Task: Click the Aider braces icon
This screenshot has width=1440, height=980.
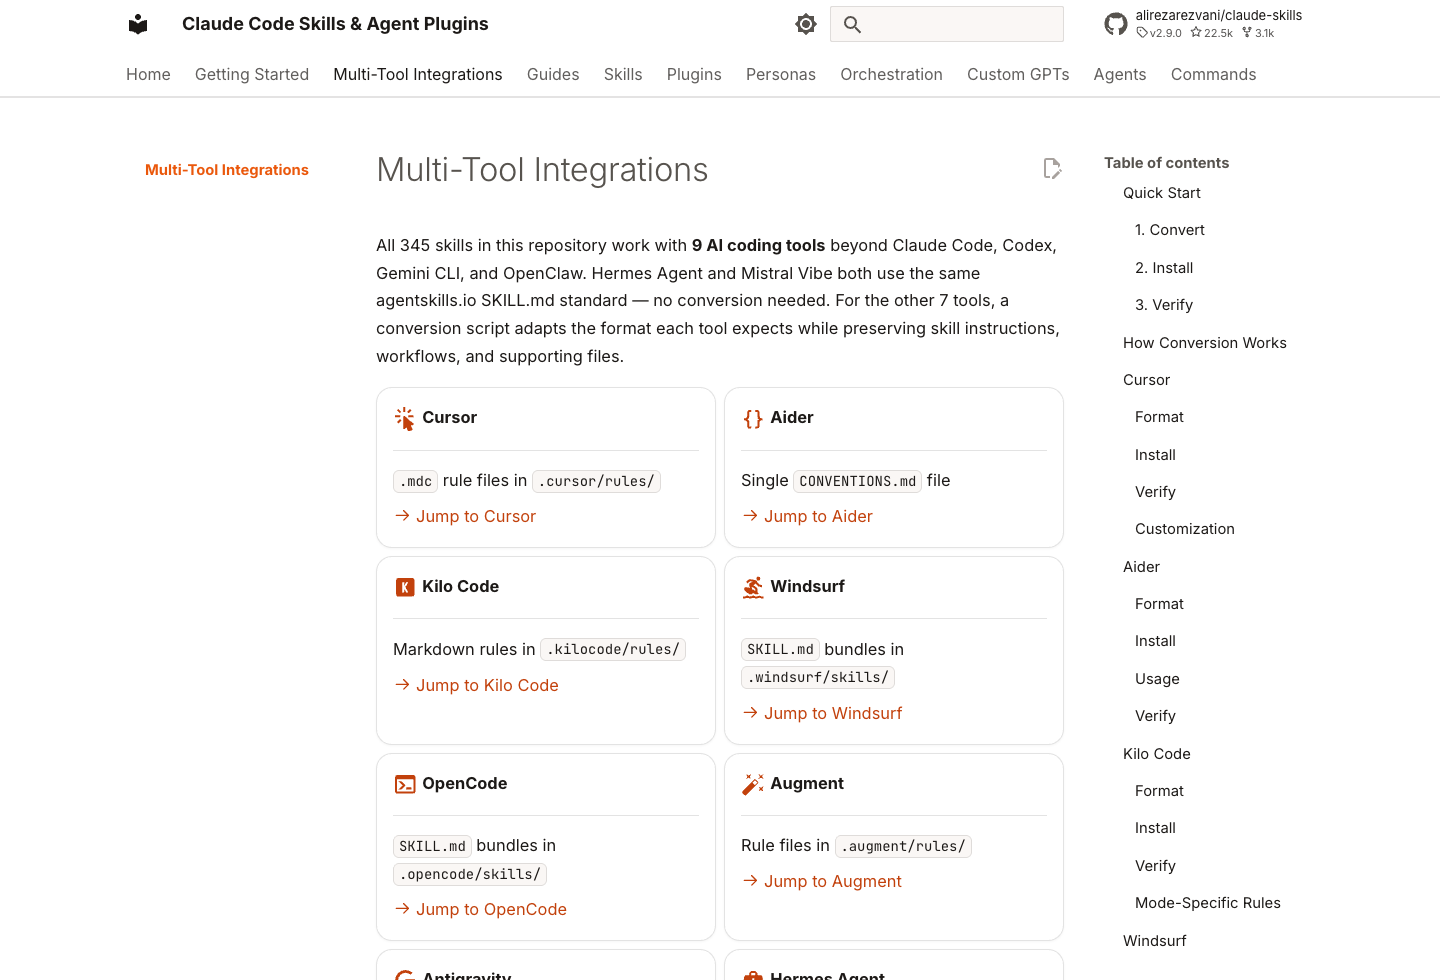Action: [x=752, y=418]
